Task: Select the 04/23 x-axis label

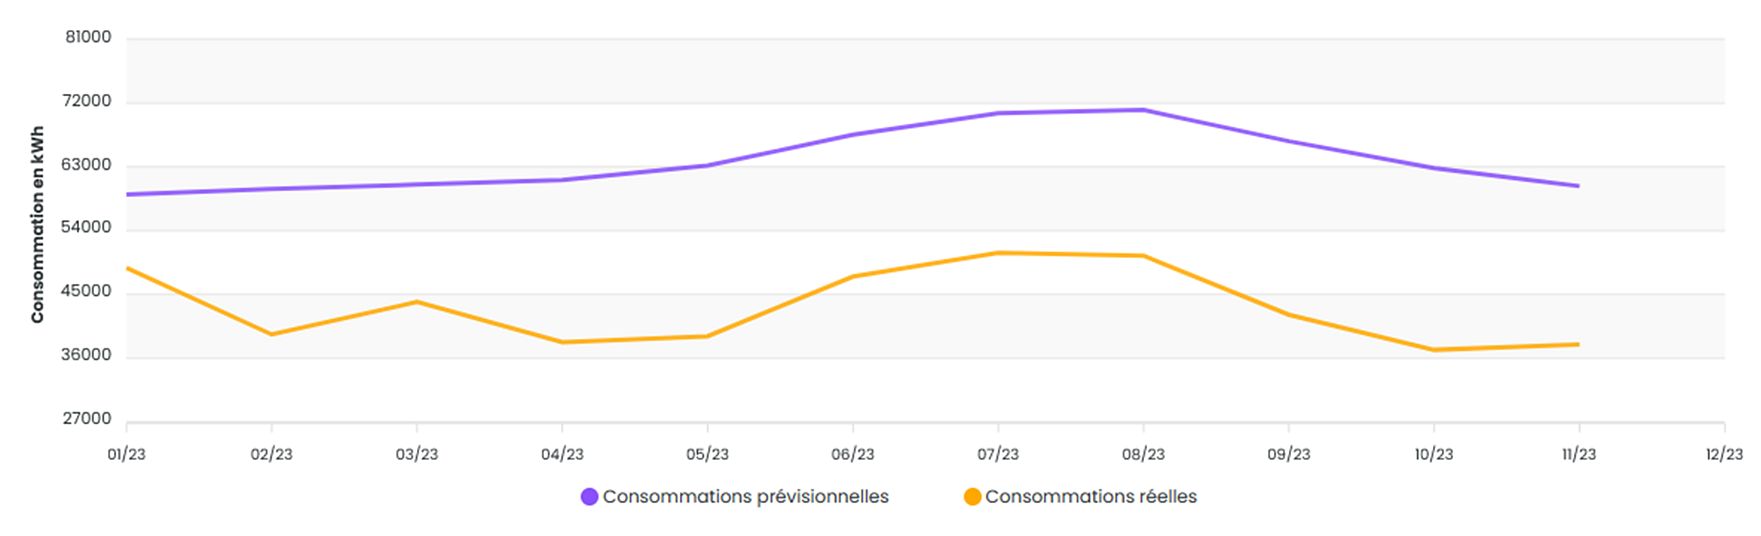Action: click(x=562, y=454)
